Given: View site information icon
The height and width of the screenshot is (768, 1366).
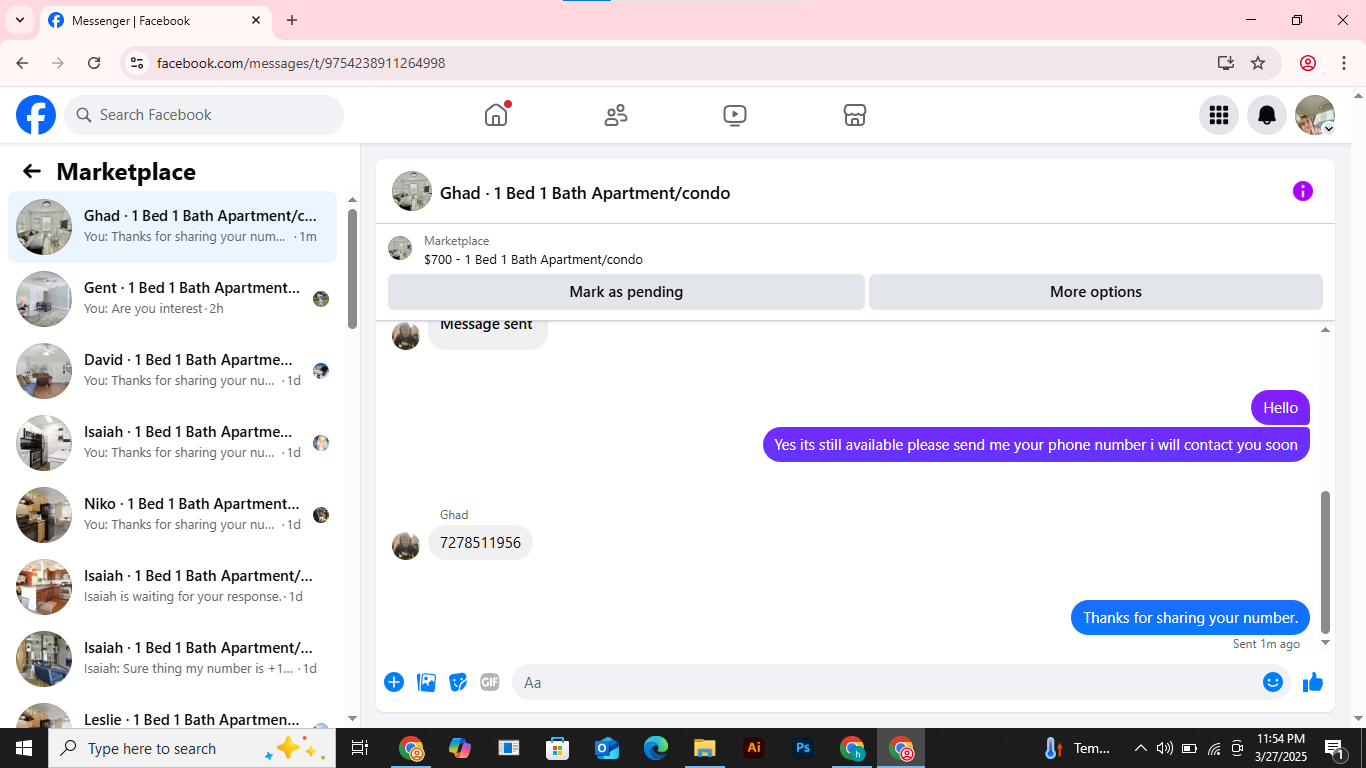Looking at the screenshot, I should (137, 63).
